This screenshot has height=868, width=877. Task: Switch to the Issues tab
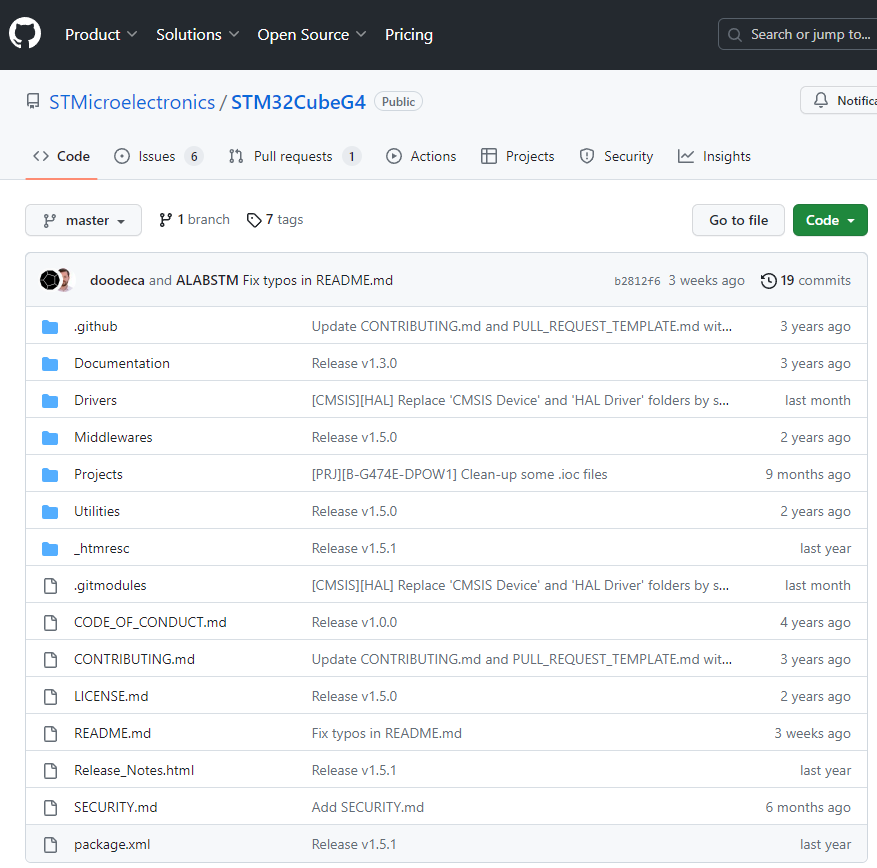click(158, 157)
